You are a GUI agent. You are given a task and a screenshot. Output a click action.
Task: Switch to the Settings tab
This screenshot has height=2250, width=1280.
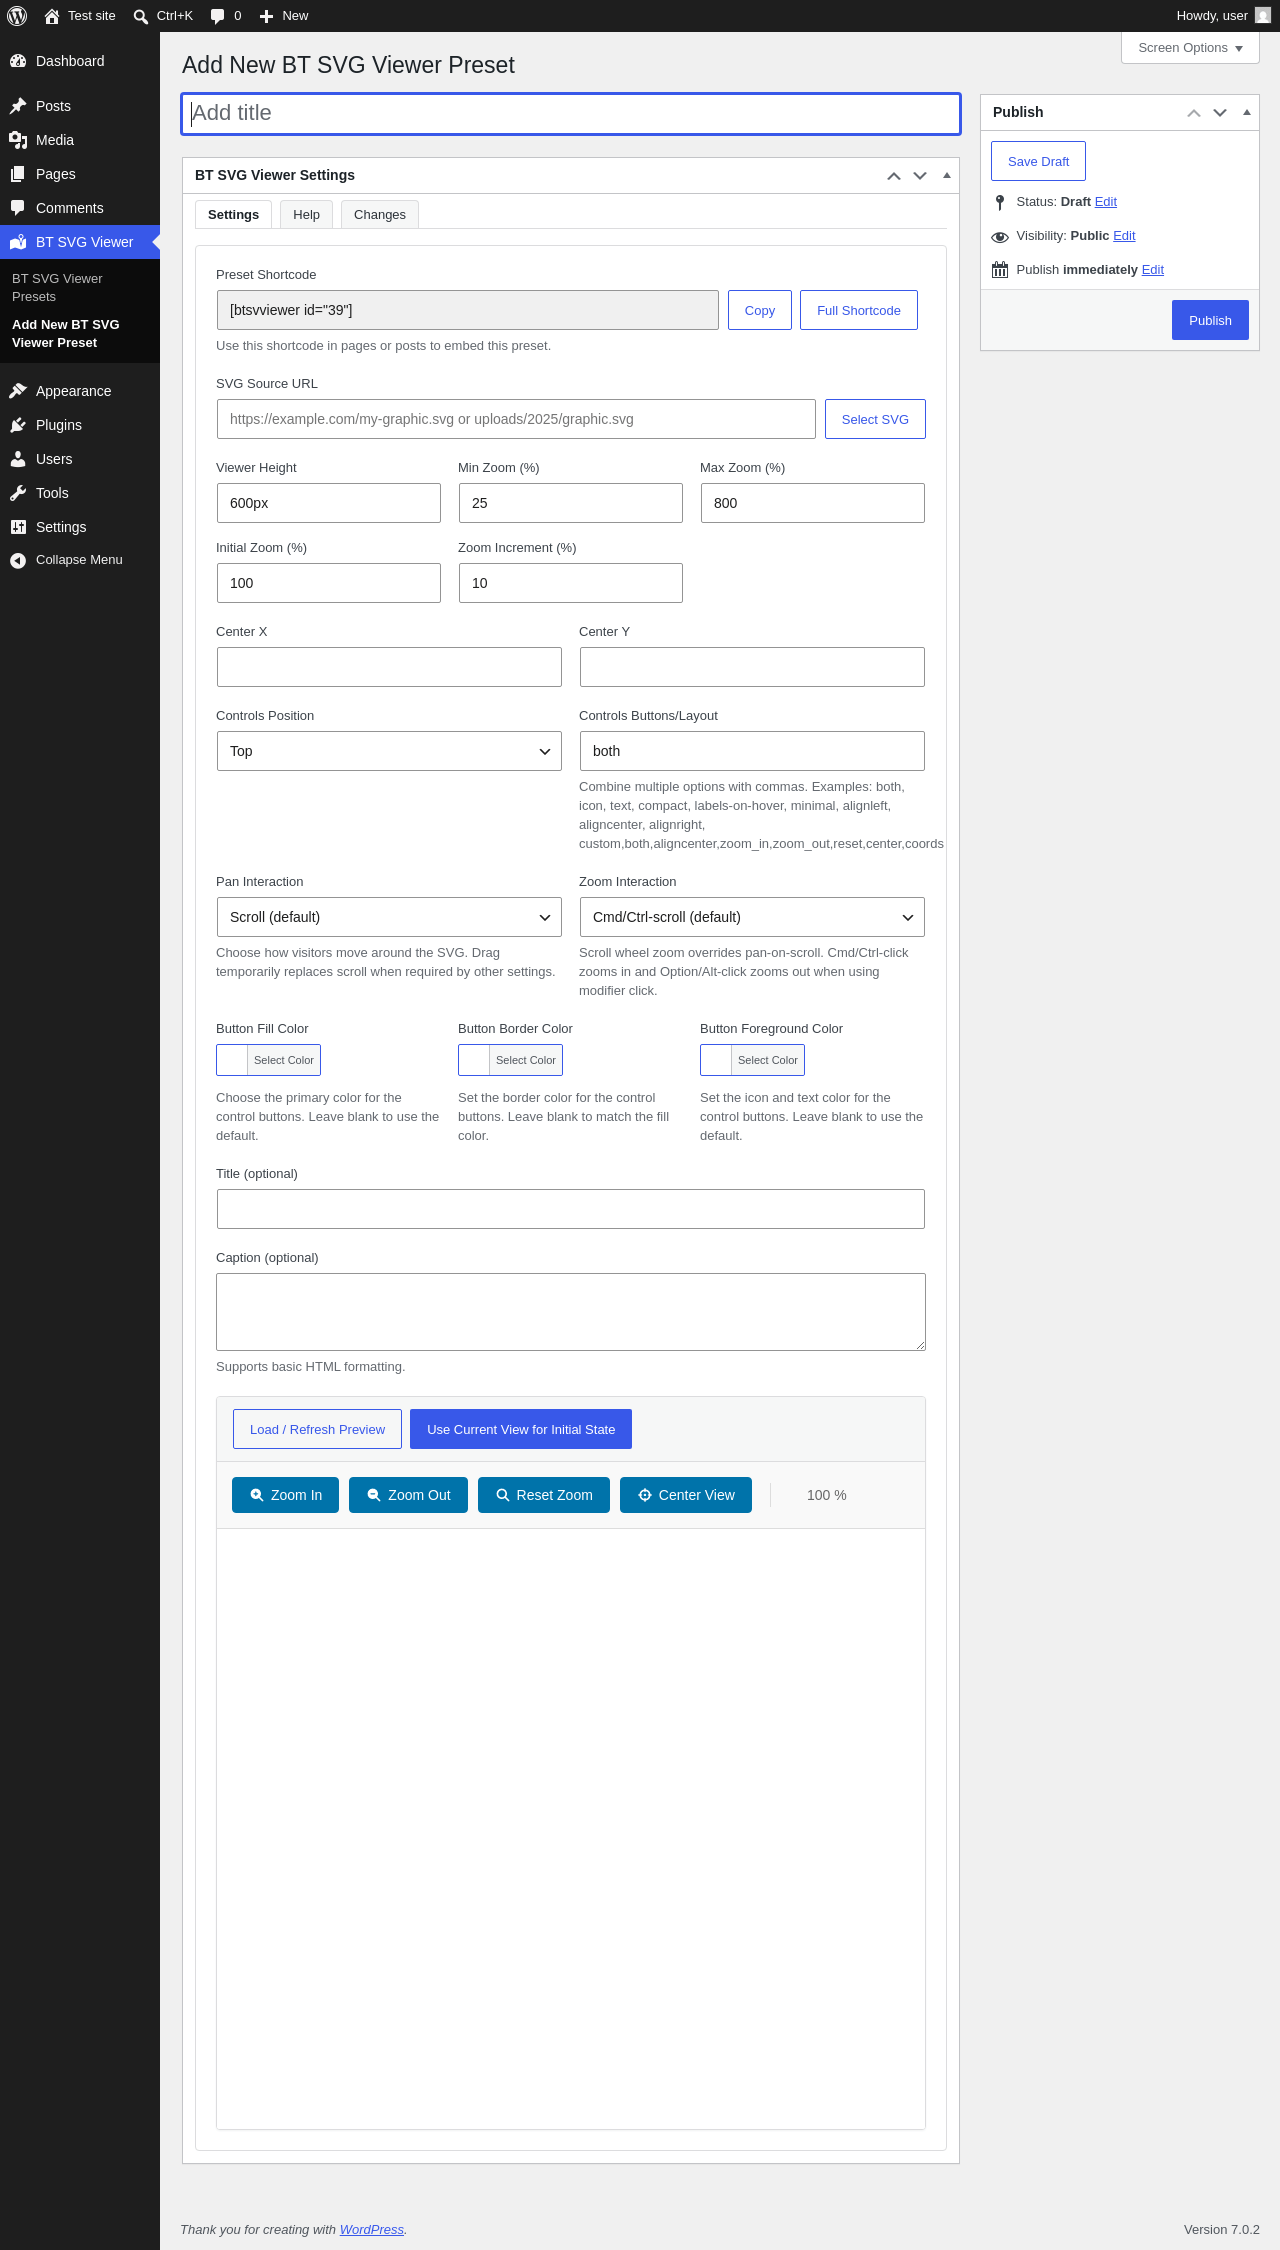click(233, 215)
